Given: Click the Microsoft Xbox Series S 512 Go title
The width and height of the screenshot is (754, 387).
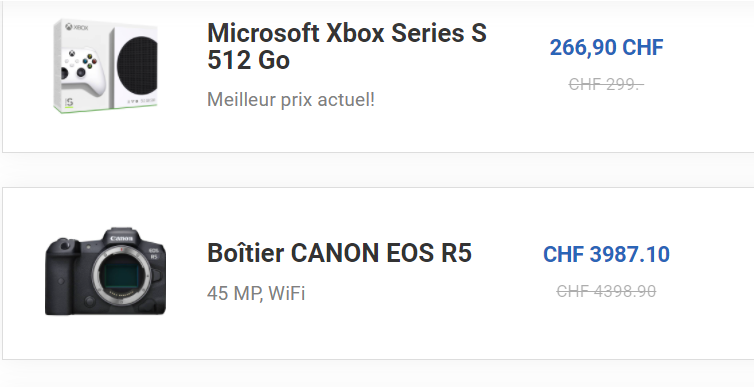Looking at the screenshot, I should (347, 47).
